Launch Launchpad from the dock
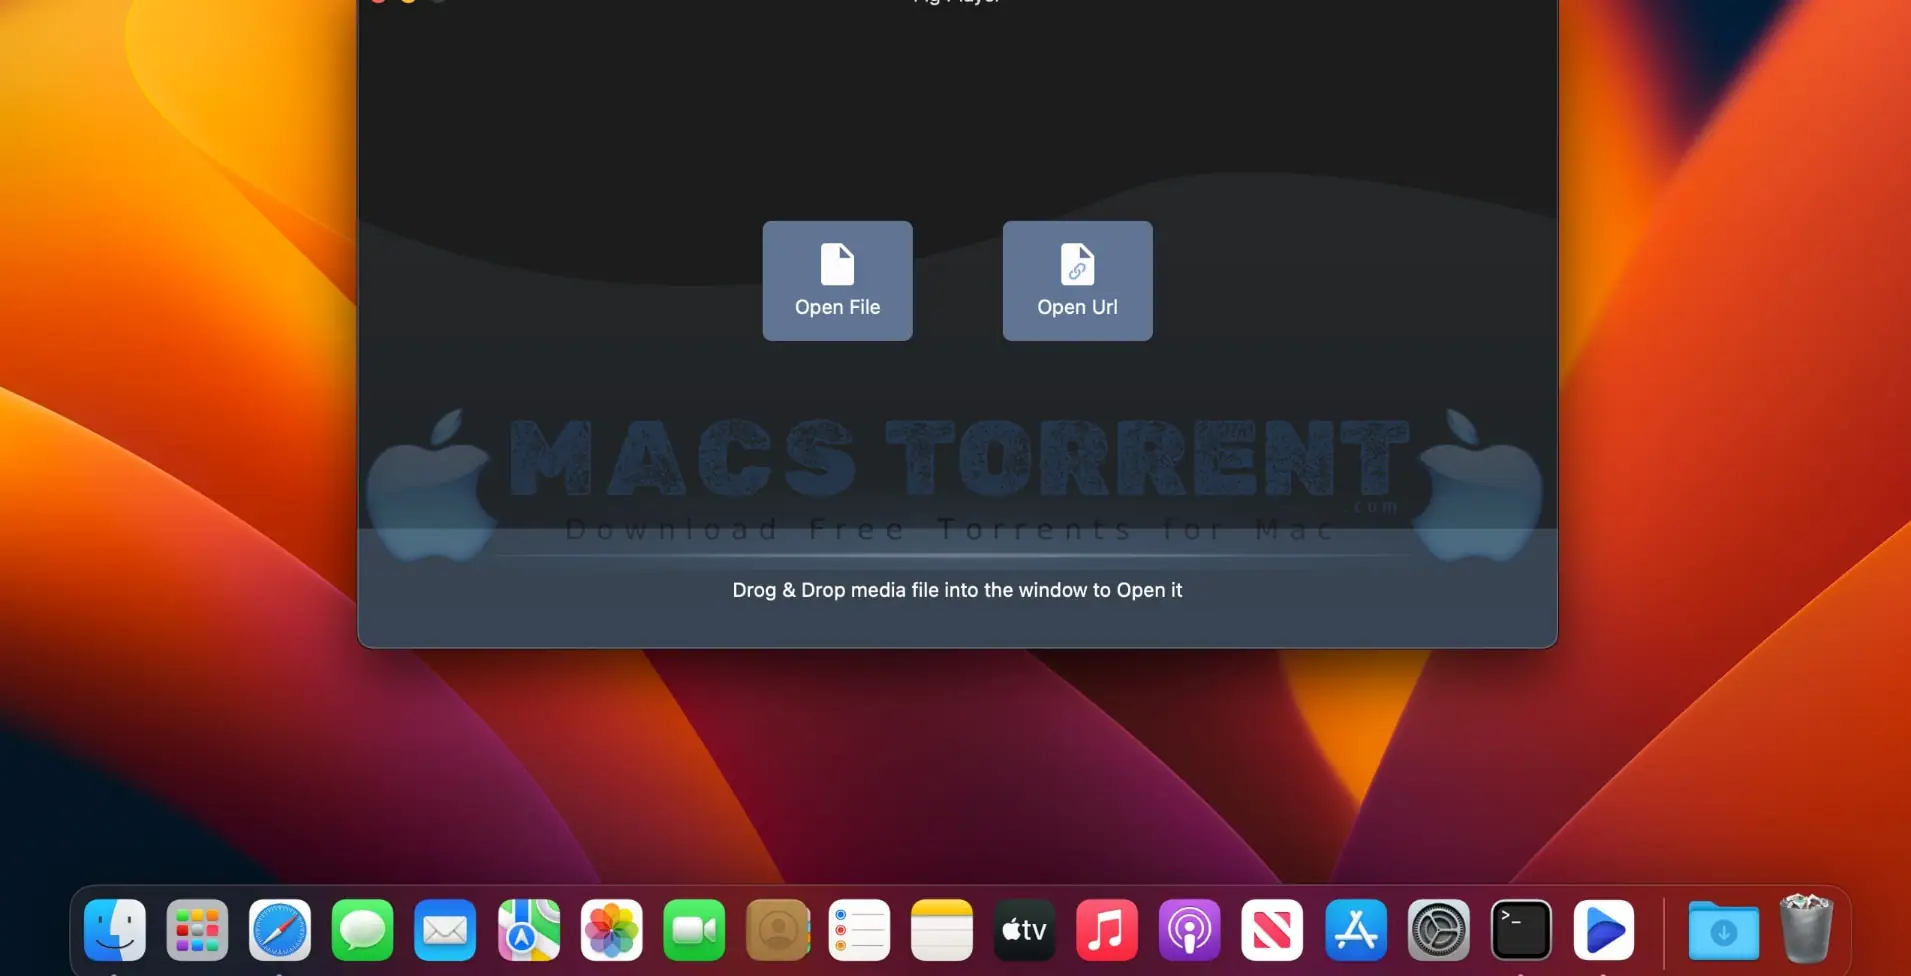The height and width of the screenshot is (976, 1911). click(x=197, y=930)
